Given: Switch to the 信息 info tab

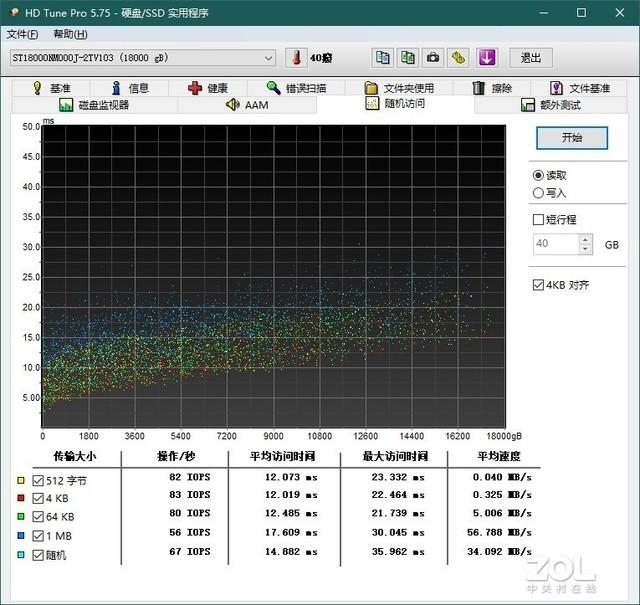Looking at the screenshot, I should point(130,88).
